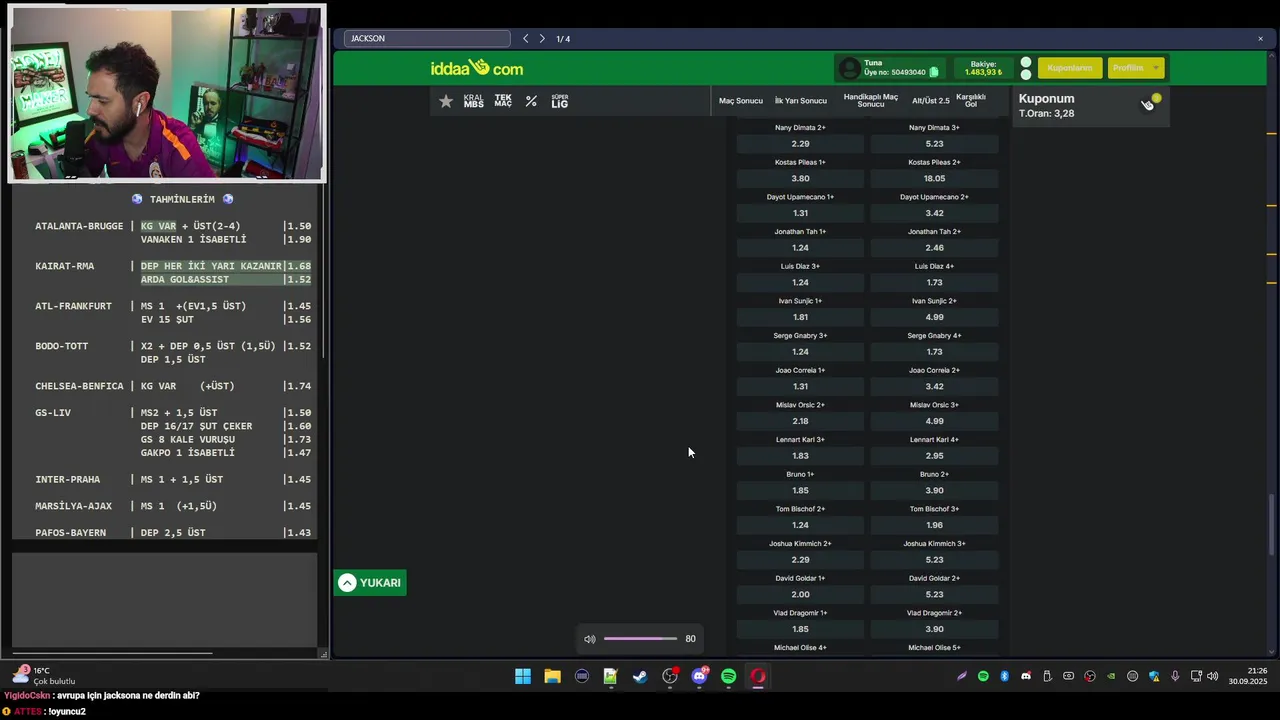Choose Joshua Kimmich 2+ odds 2.29
The width and height of the screenshot is (1280, 720).
(x=800, y=560)
